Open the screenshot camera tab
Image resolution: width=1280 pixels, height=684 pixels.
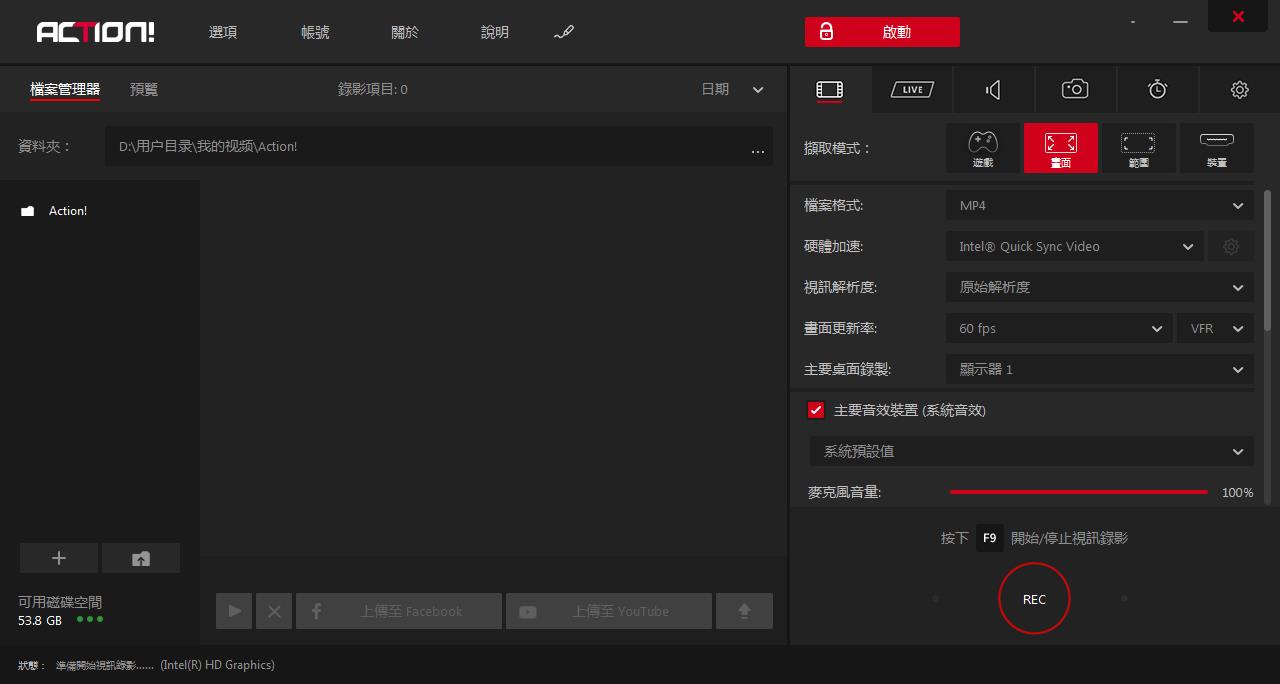click(x=1075, y=90)
